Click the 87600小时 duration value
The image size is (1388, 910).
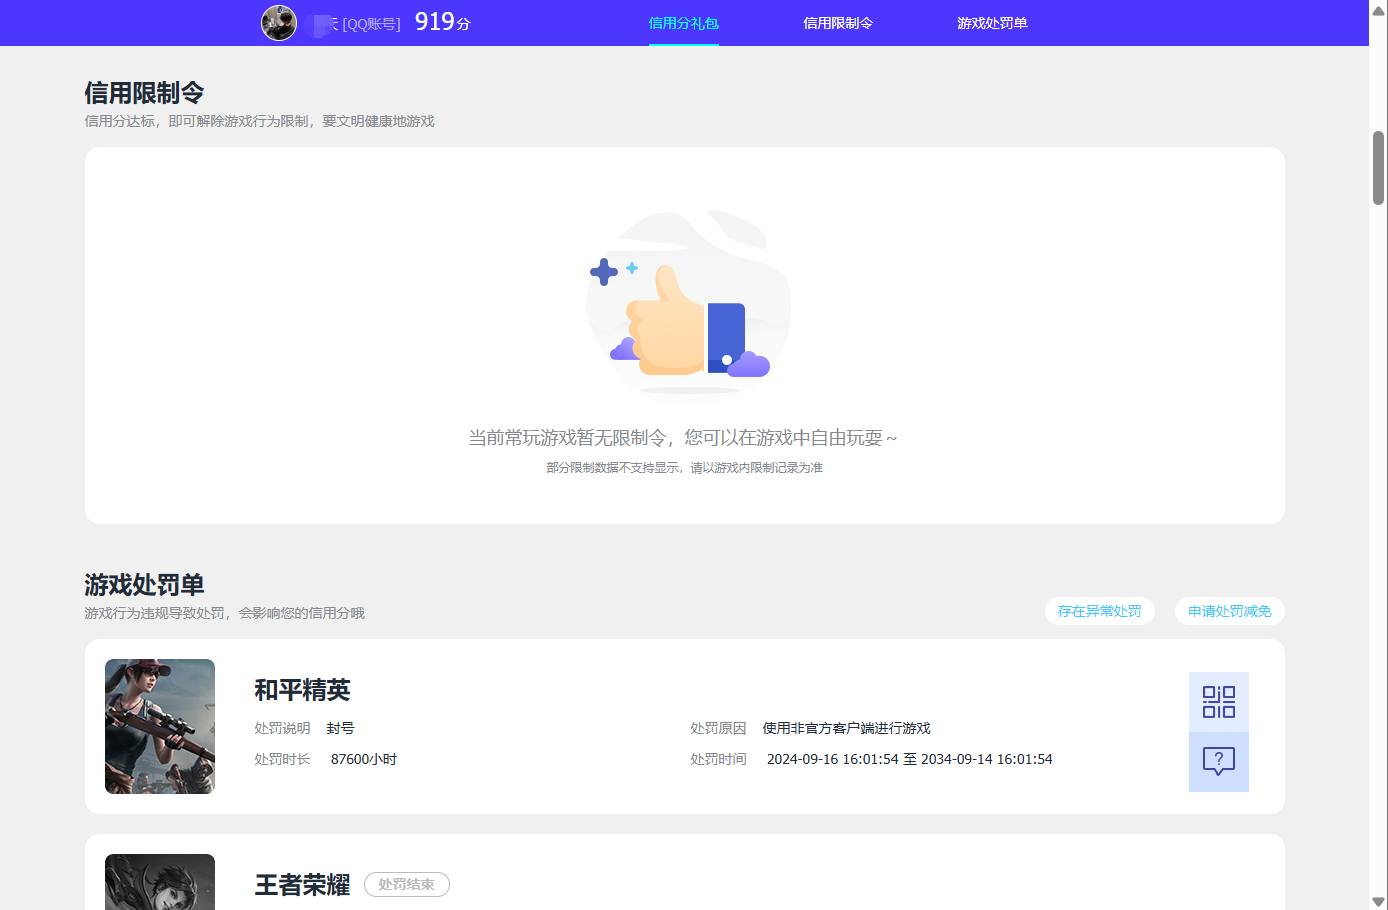[364, 759]
